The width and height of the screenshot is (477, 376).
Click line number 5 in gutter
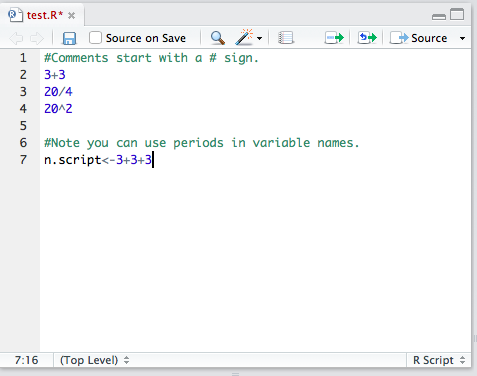[x=23, y=126]
